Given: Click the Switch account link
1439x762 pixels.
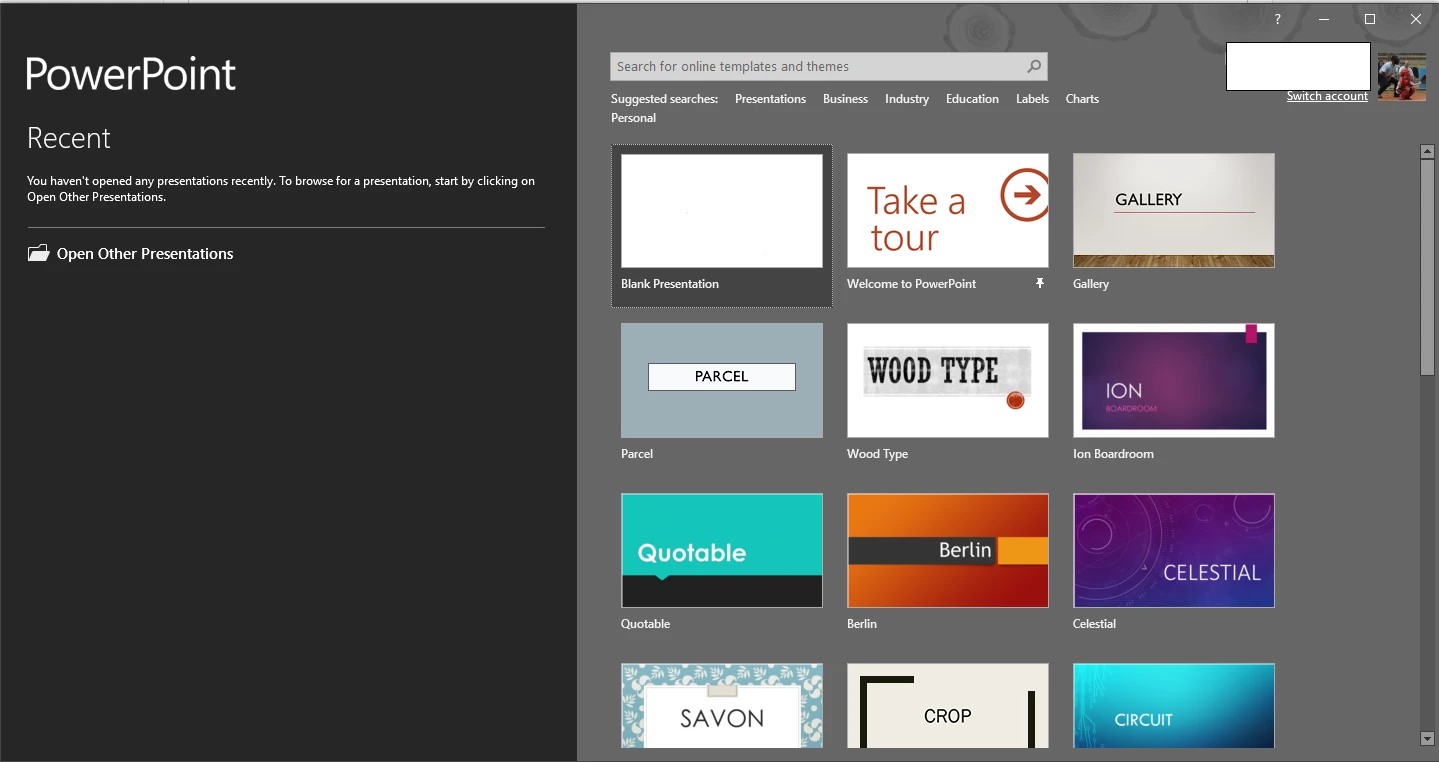Looking at the screenshot, I should tap(1327, 96).
